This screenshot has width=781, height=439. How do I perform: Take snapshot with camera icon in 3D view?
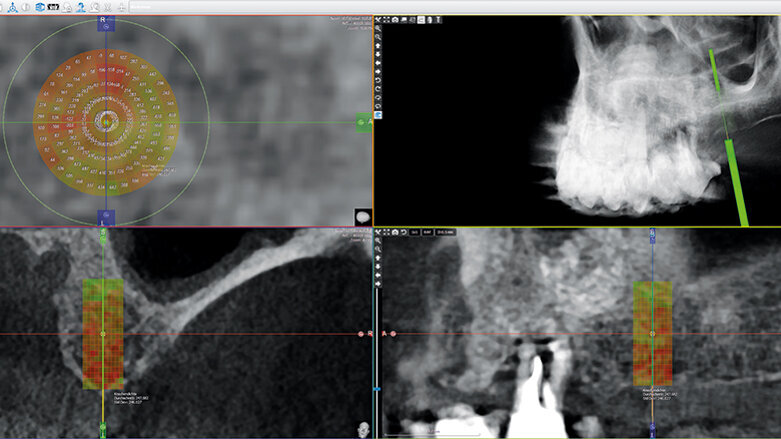click(395, 20)
